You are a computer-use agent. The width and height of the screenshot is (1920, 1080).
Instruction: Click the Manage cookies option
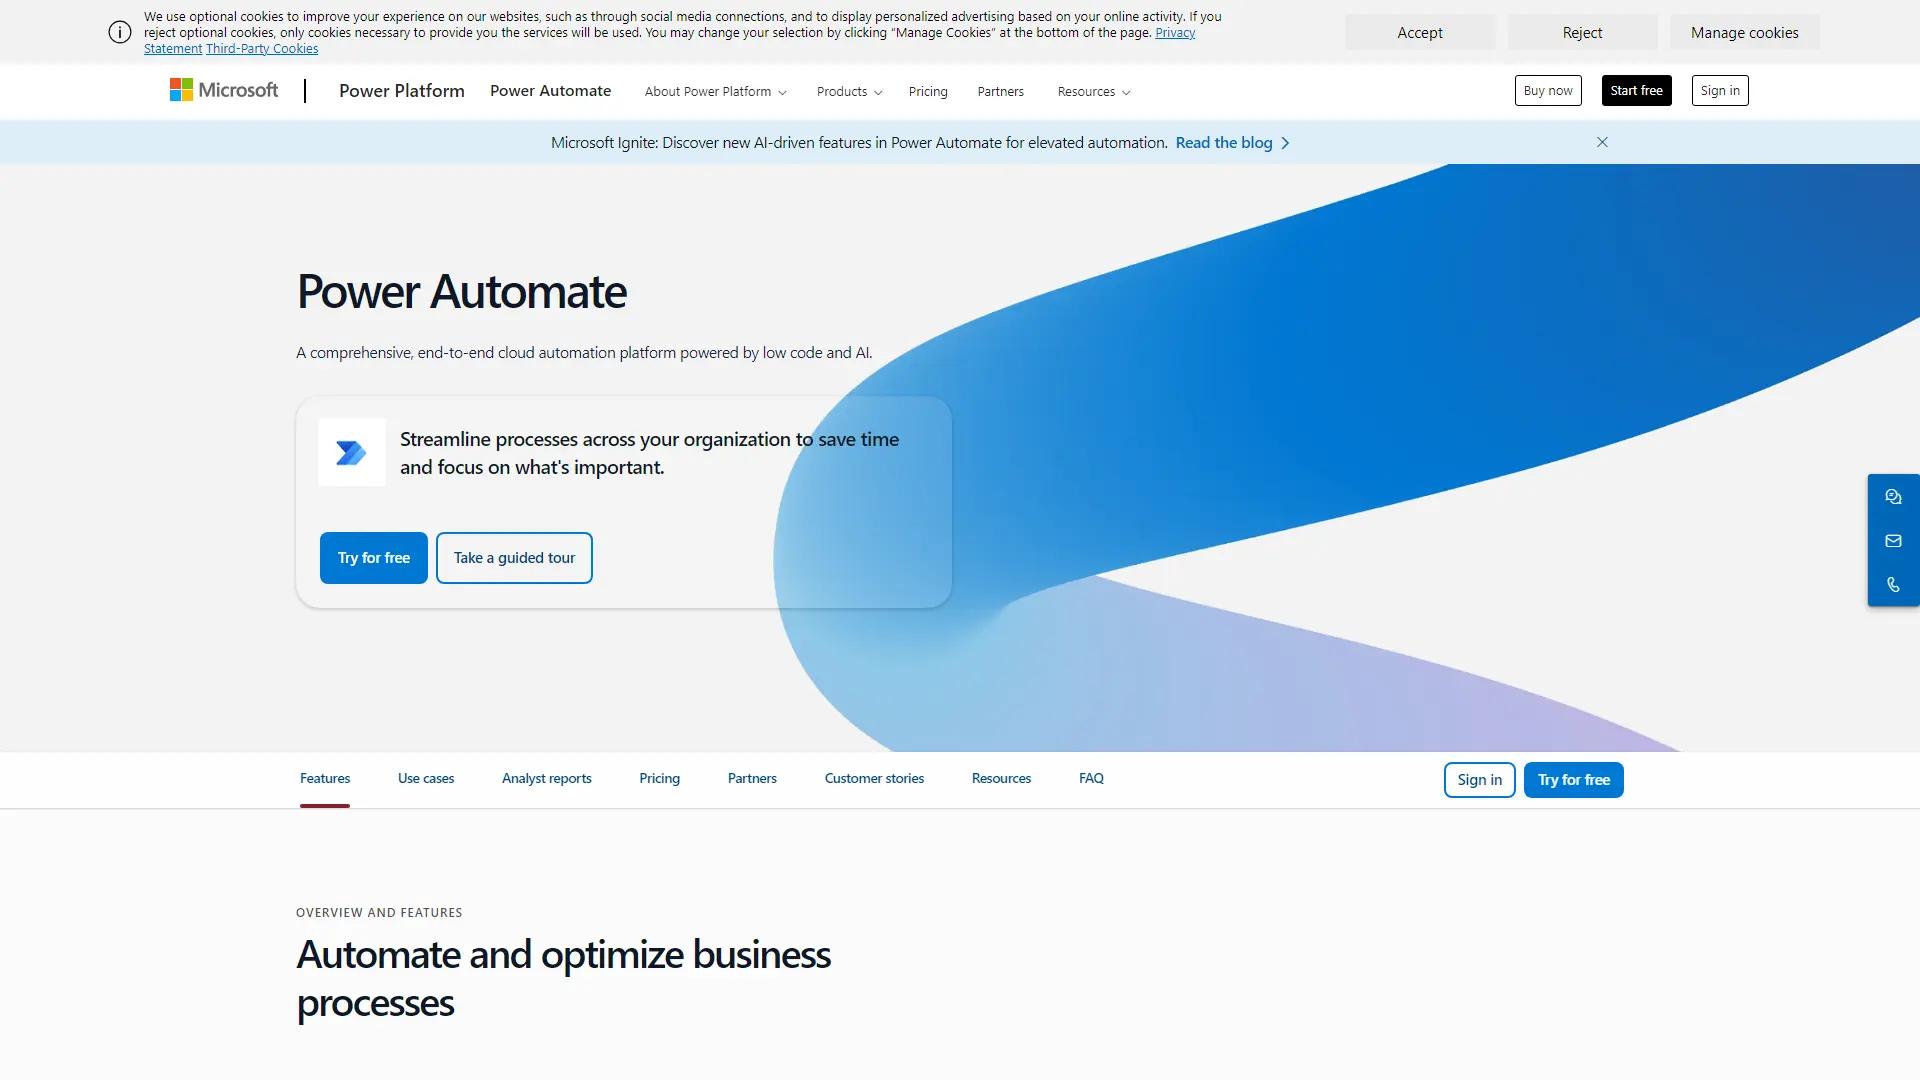coord(1743,32)
